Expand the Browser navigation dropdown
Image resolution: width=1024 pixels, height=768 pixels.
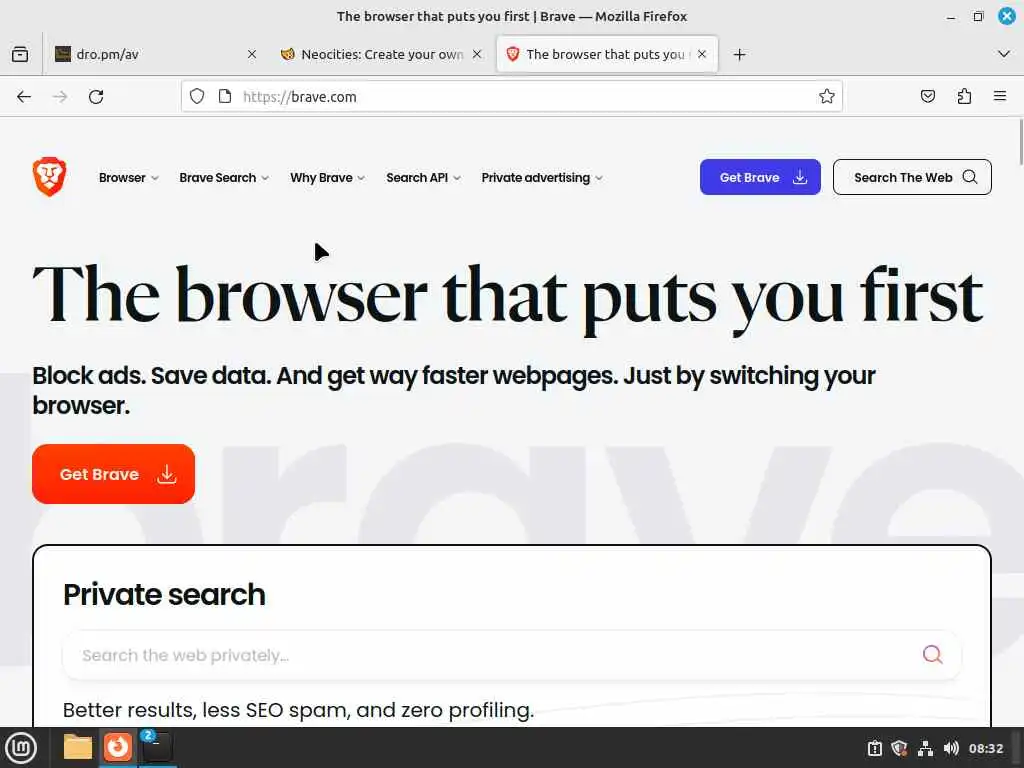(x=129, y=178)
